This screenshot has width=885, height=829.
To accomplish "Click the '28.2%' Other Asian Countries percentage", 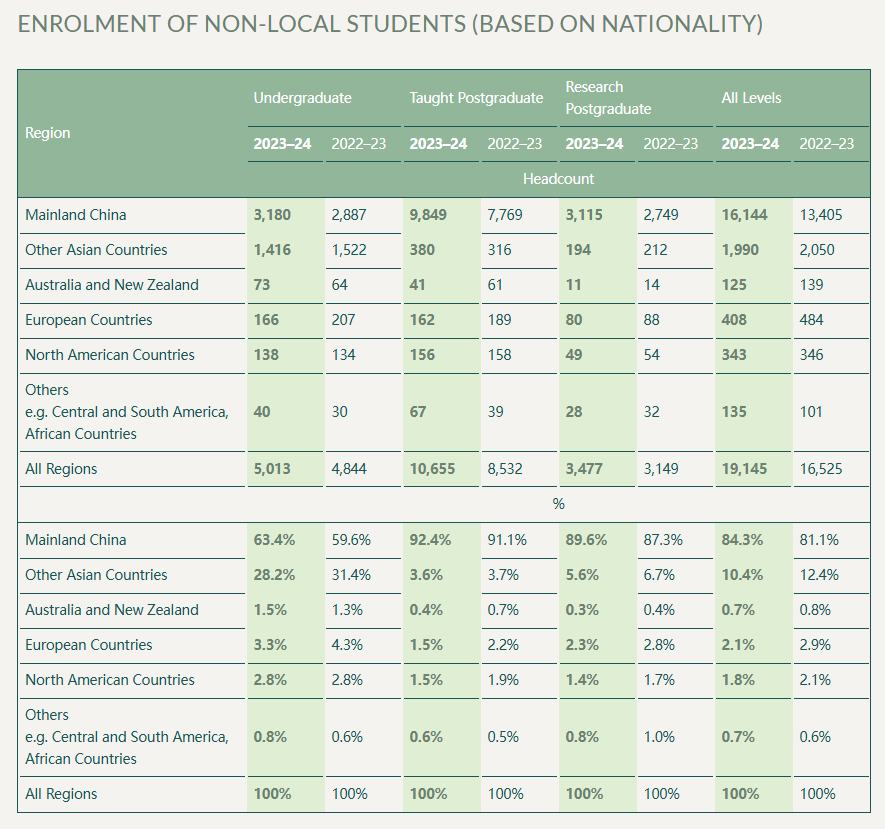I will pos(274,575).
